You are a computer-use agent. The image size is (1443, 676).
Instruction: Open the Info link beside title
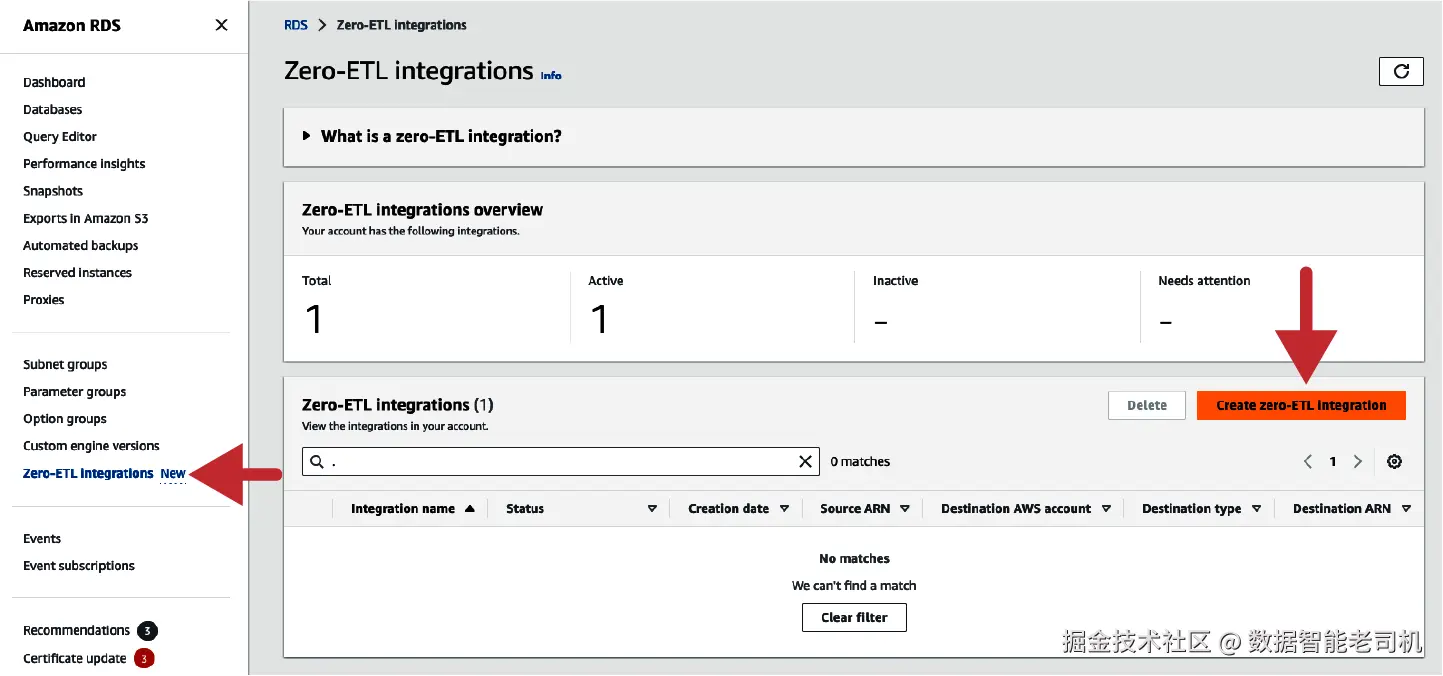click(x=551, y=75)
